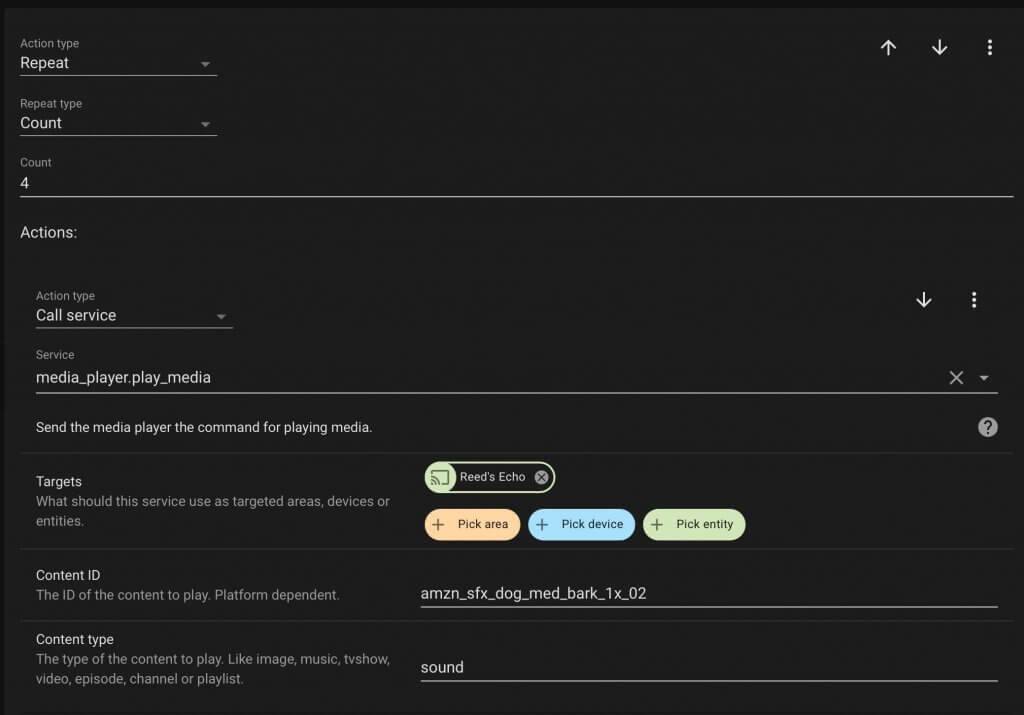Remove Reed's Echo target chip
The height and width of the screenshot is (715, 1024).
(541, 477)
